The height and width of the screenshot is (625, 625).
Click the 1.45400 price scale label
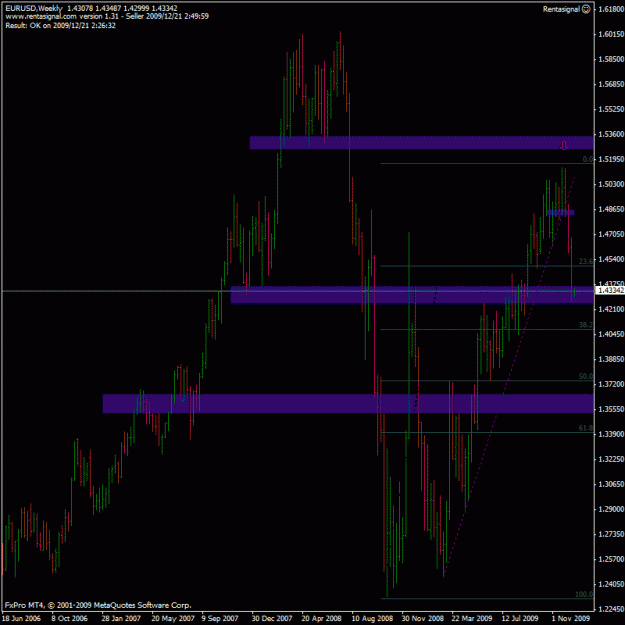click(x=611, y=259)
